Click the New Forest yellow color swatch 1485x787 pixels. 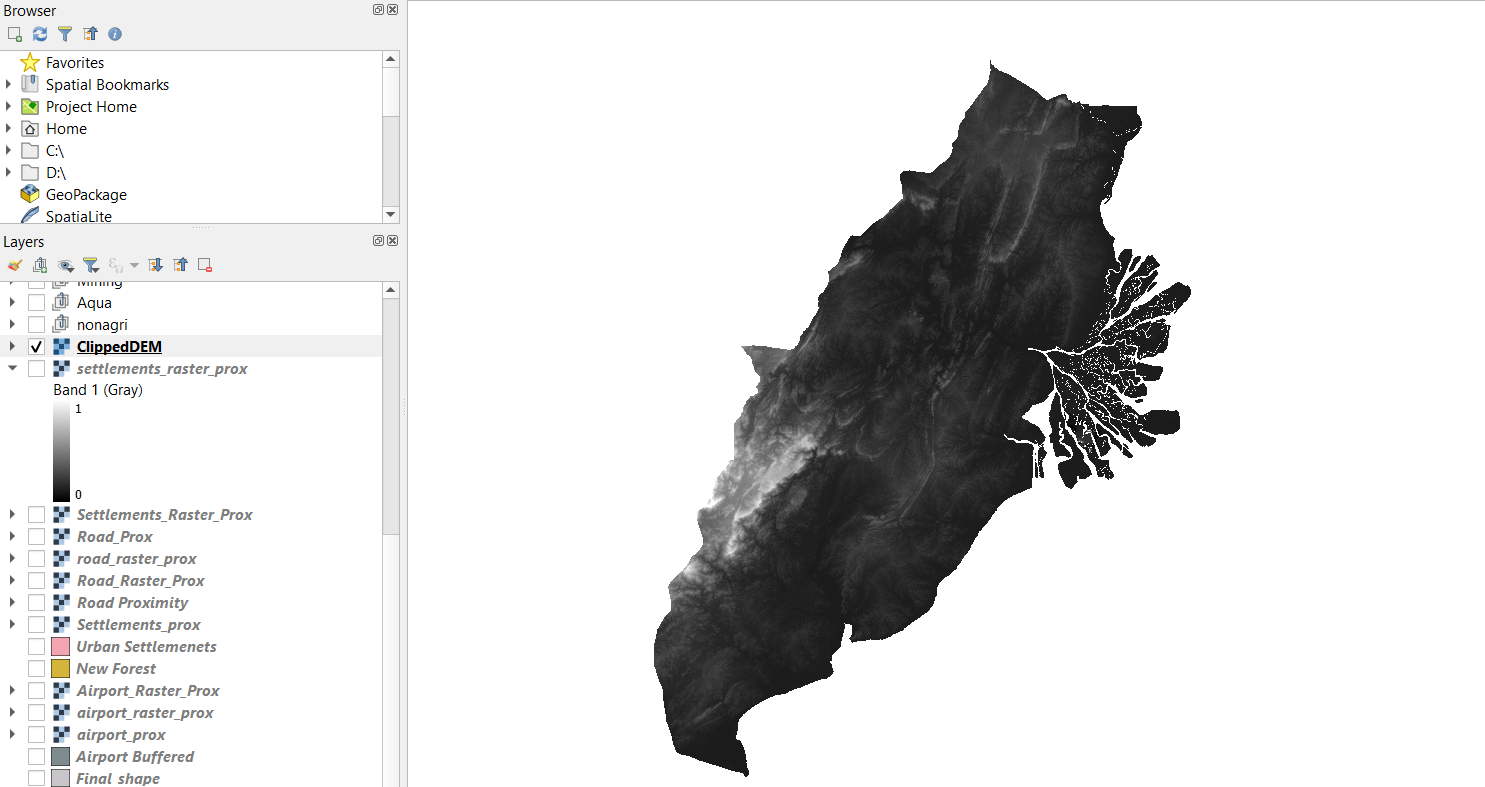(x=61, y=669)
